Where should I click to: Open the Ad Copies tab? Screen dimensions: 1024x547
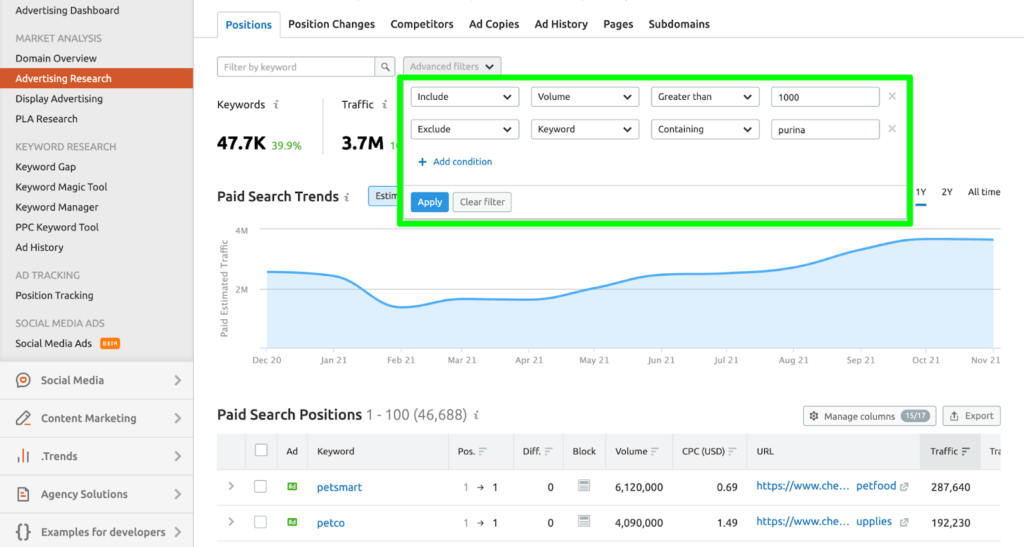click(494, 24)
